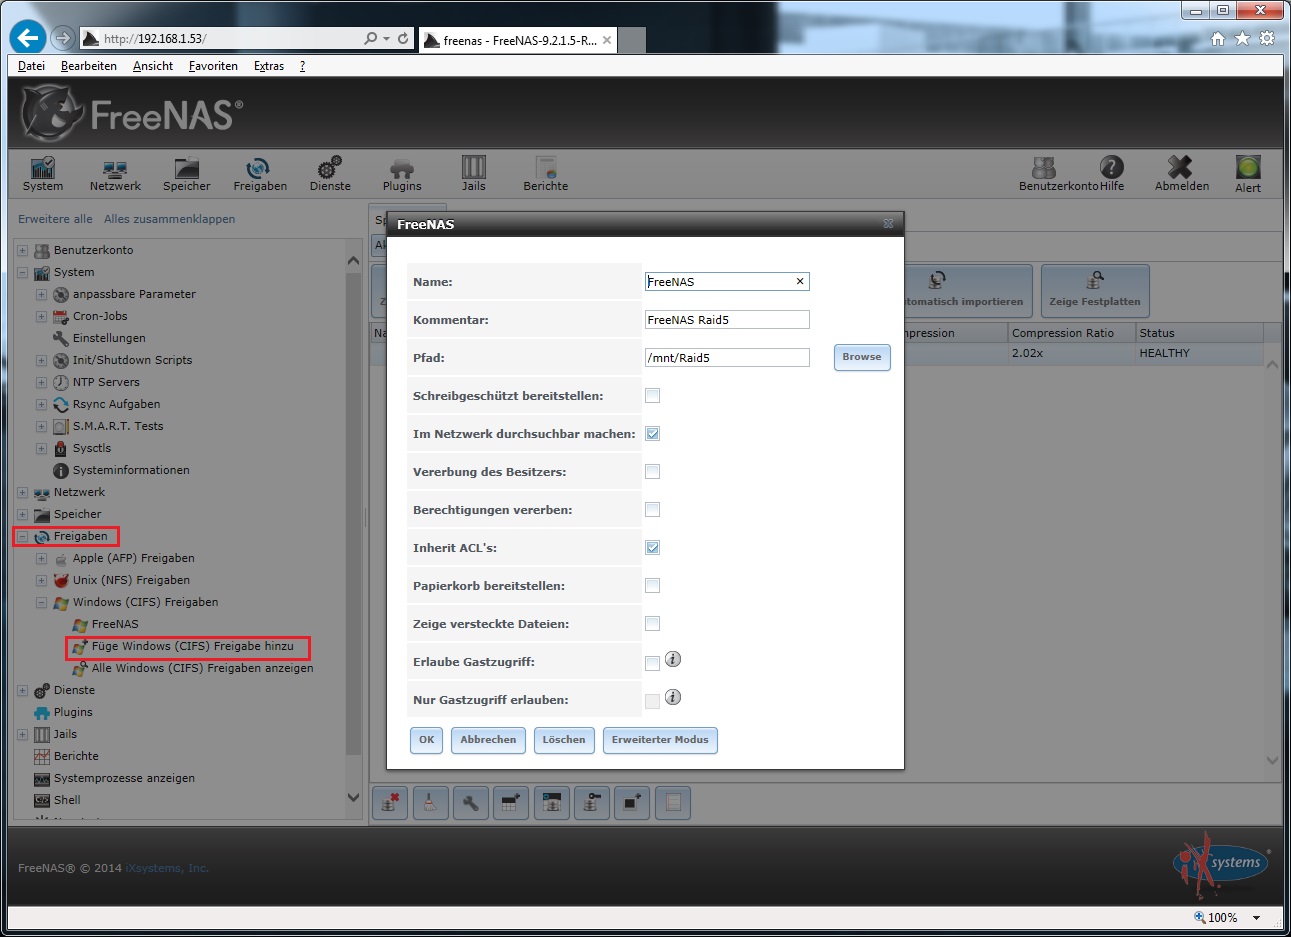Select Füge Windows (CIFS) Freigabe hinzu
The image size is (1291, 937).
click(x=193, y=646)
